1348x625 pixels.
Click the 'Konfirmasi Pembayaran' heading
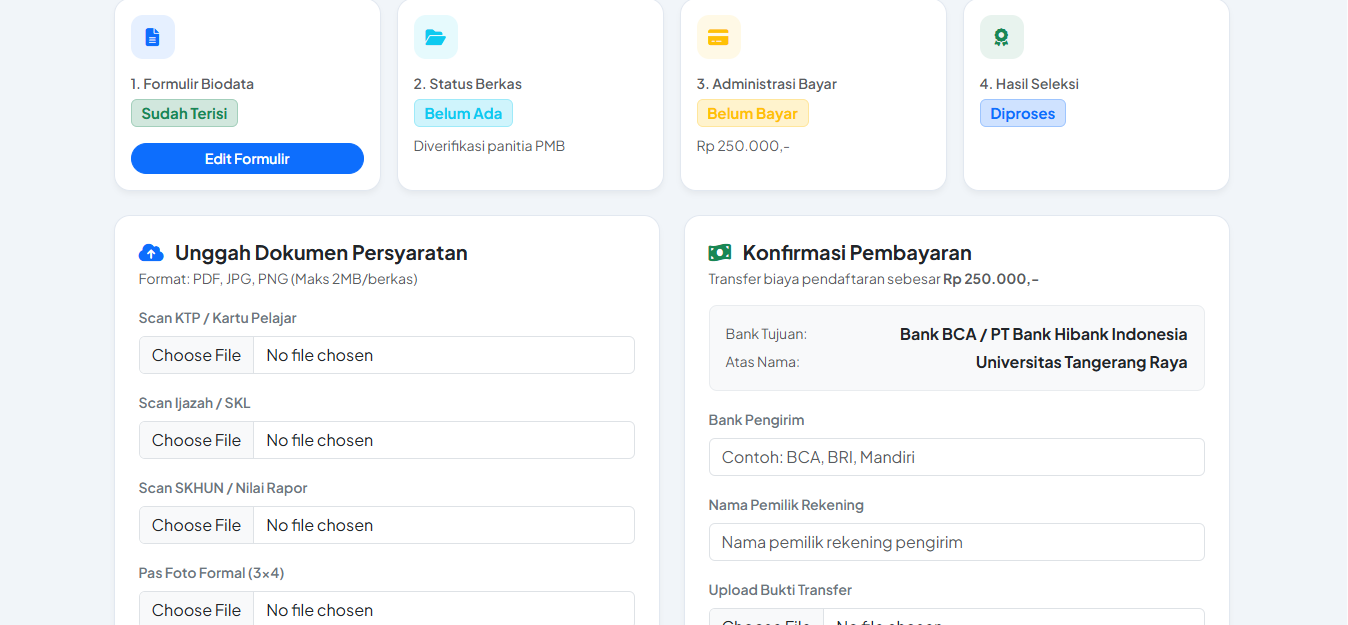[857, 252]
